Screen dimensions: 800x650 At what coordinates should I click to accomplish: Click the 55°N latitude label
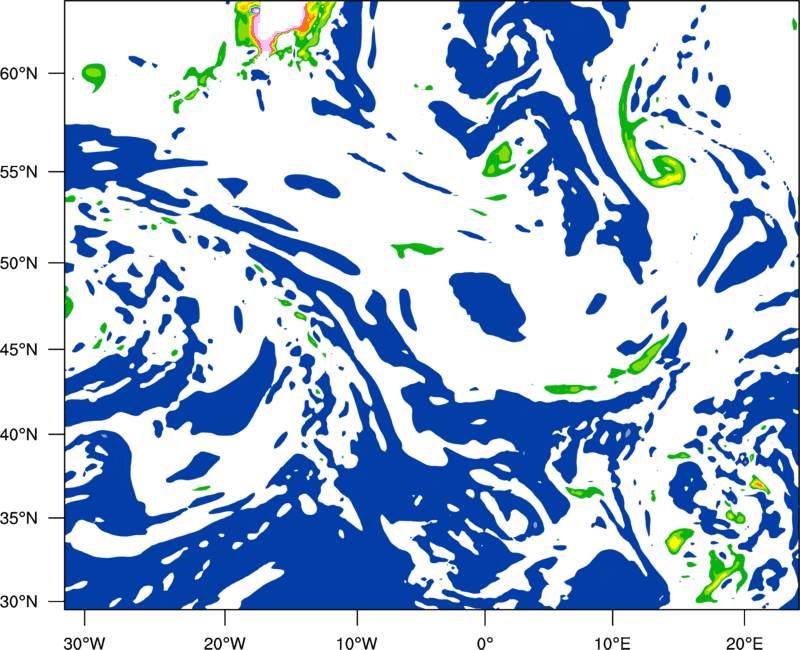(x=19, y=171)
